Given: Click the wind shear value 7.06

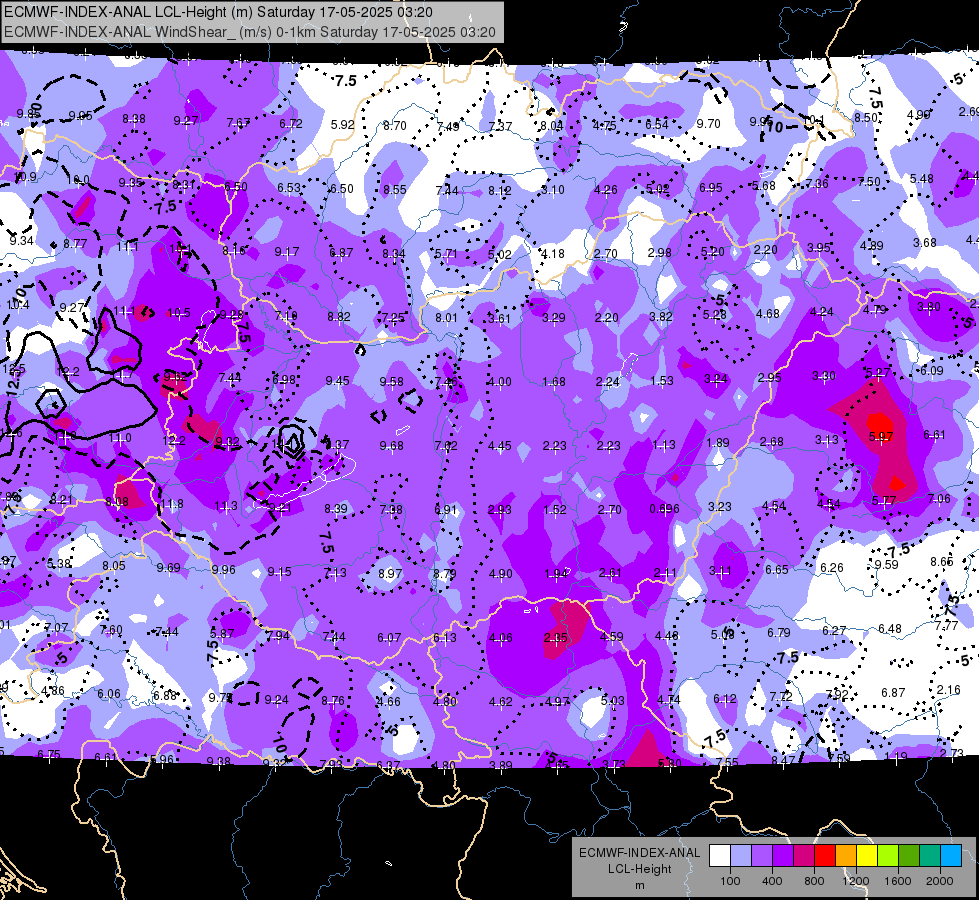Looking at the screenshot, I should (939, 498).
